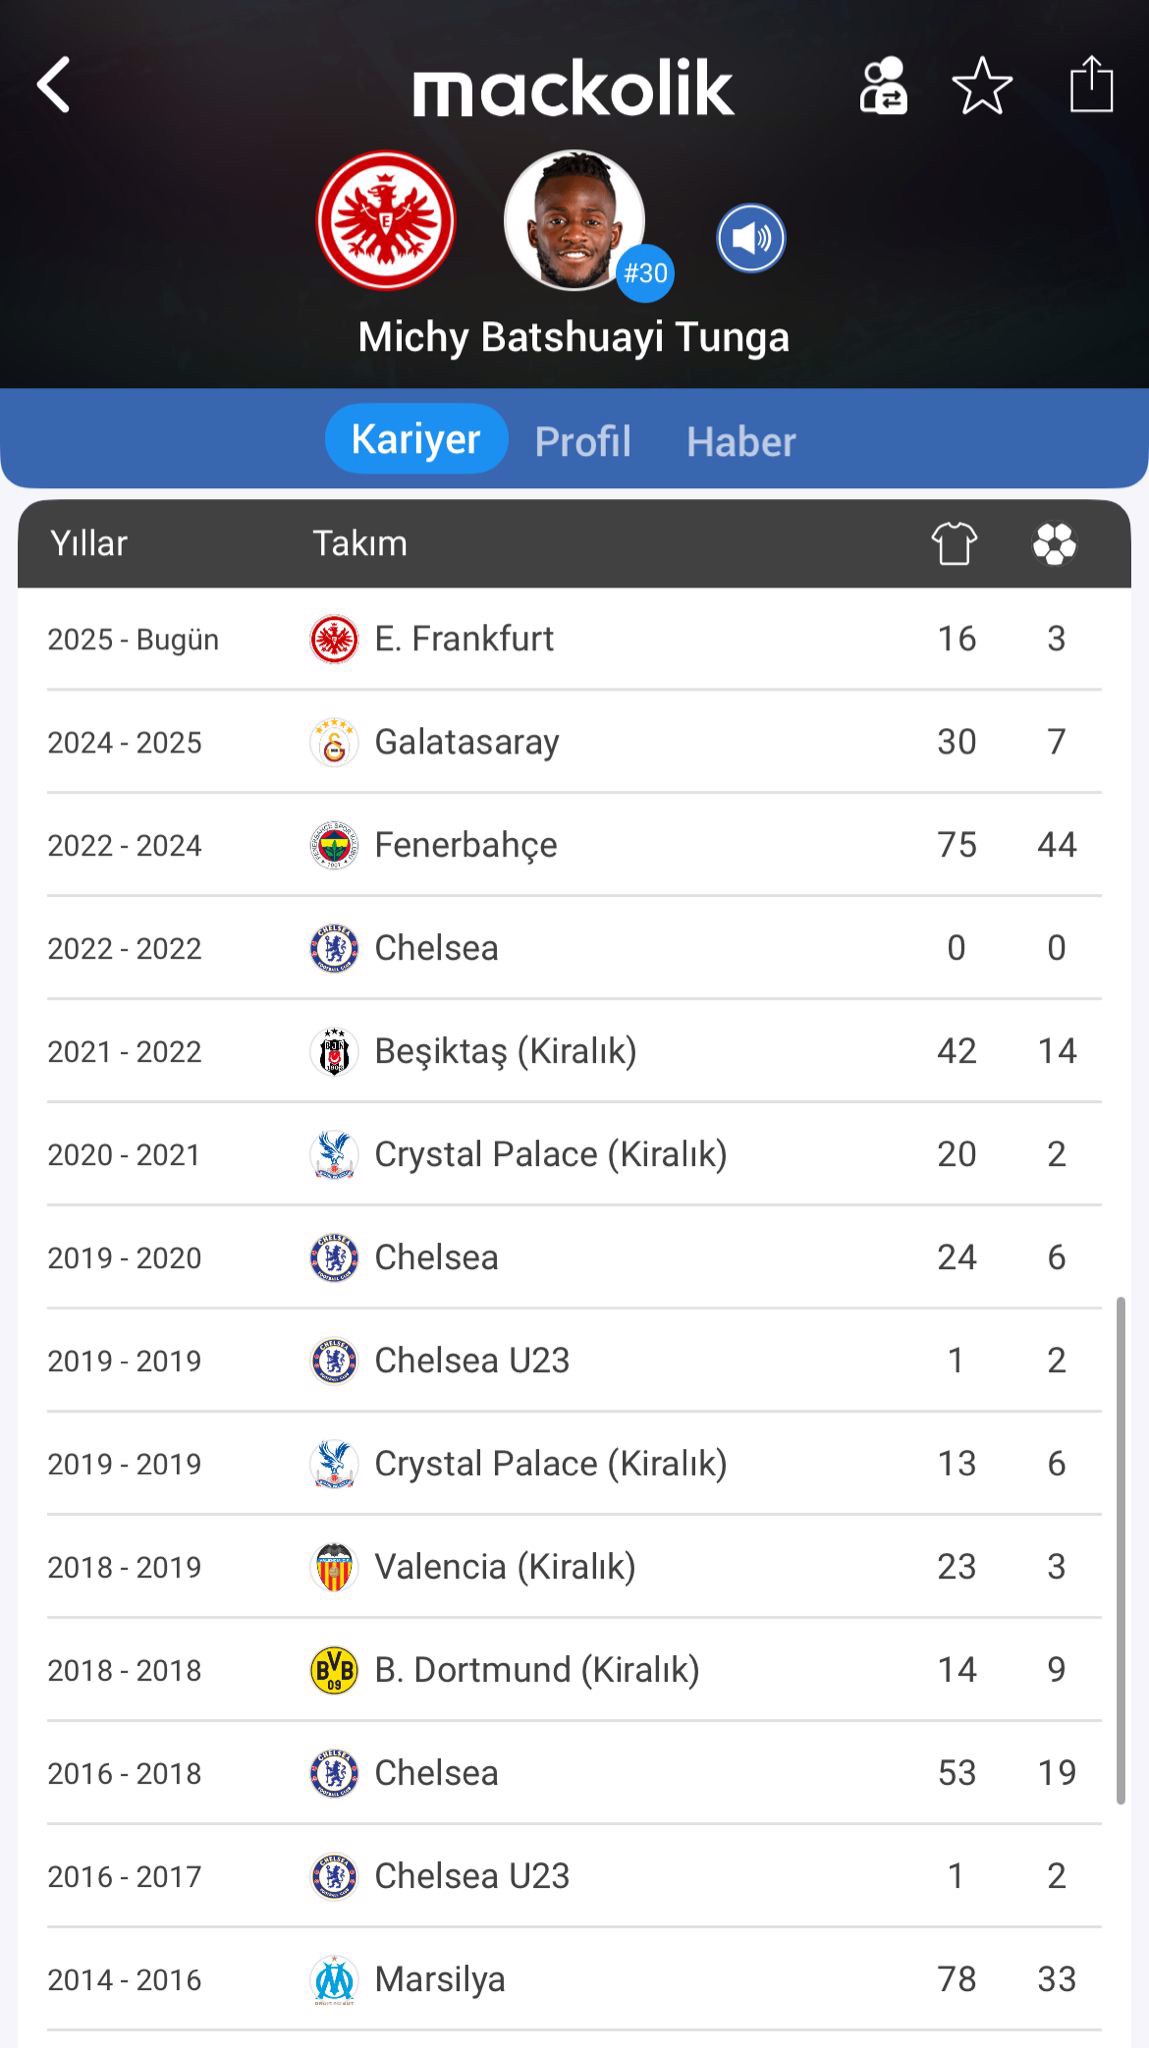
Task: Open the Marsilya team entry
Action: (x=440, y=1979)
